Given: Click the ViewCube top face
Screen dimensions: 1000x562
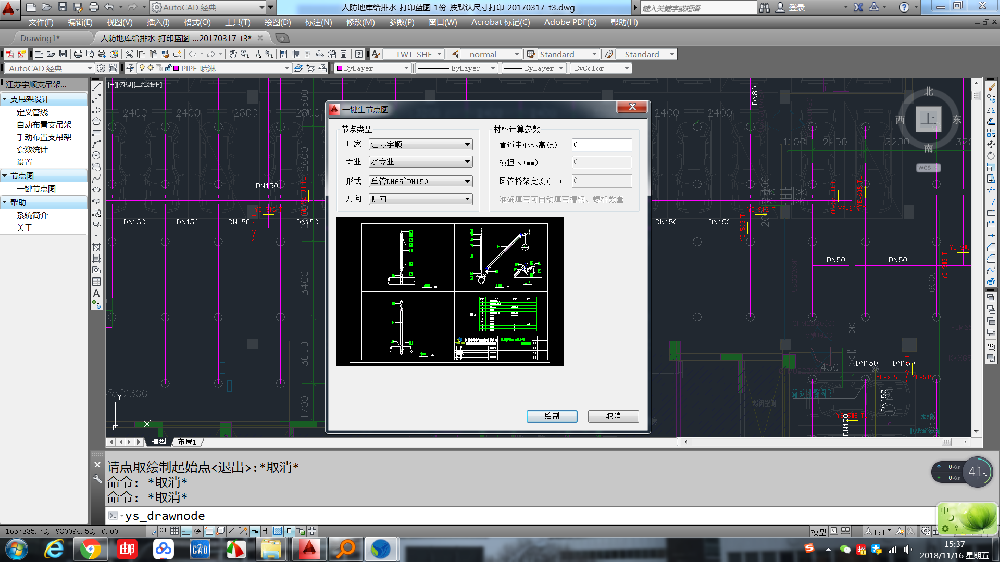Looking at the screenshot, I should point(929,118).
